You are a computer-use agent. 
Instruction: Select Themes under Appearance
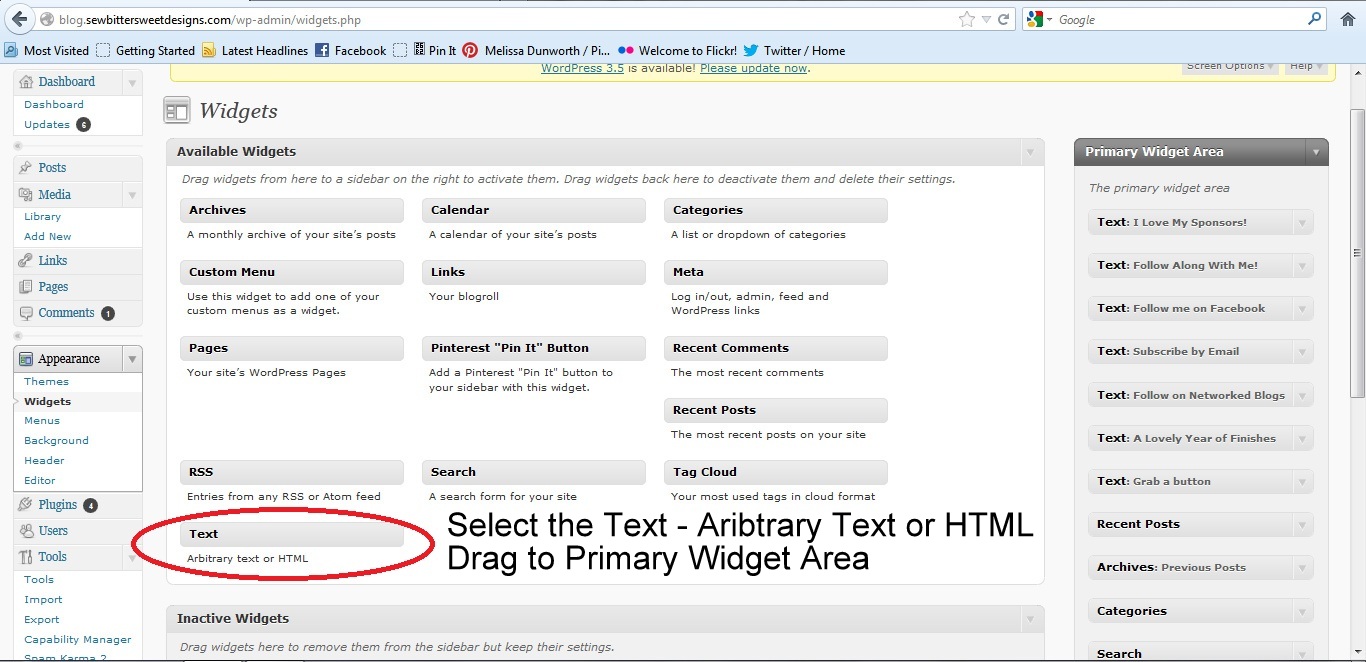point(46,381)
